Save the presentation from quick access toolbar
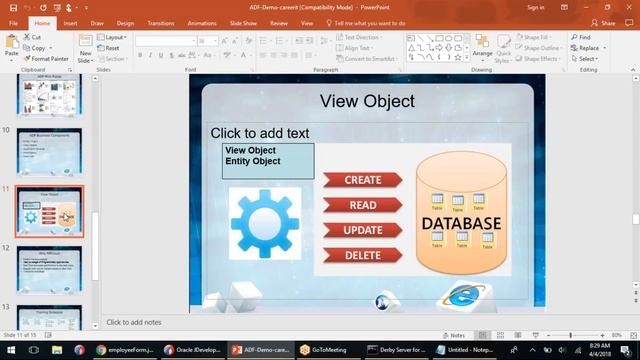 coord(13,8)
